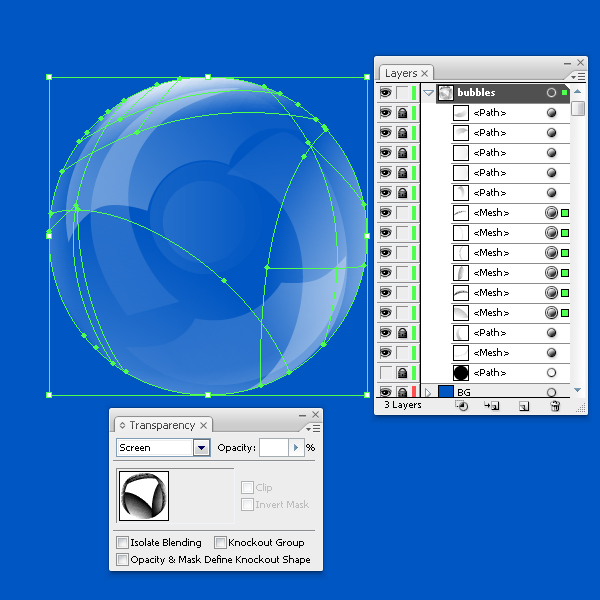The height and width of the screenshot is (600, 600).
Task: Click the bubbles layer target circle
Action: point(551,92)
